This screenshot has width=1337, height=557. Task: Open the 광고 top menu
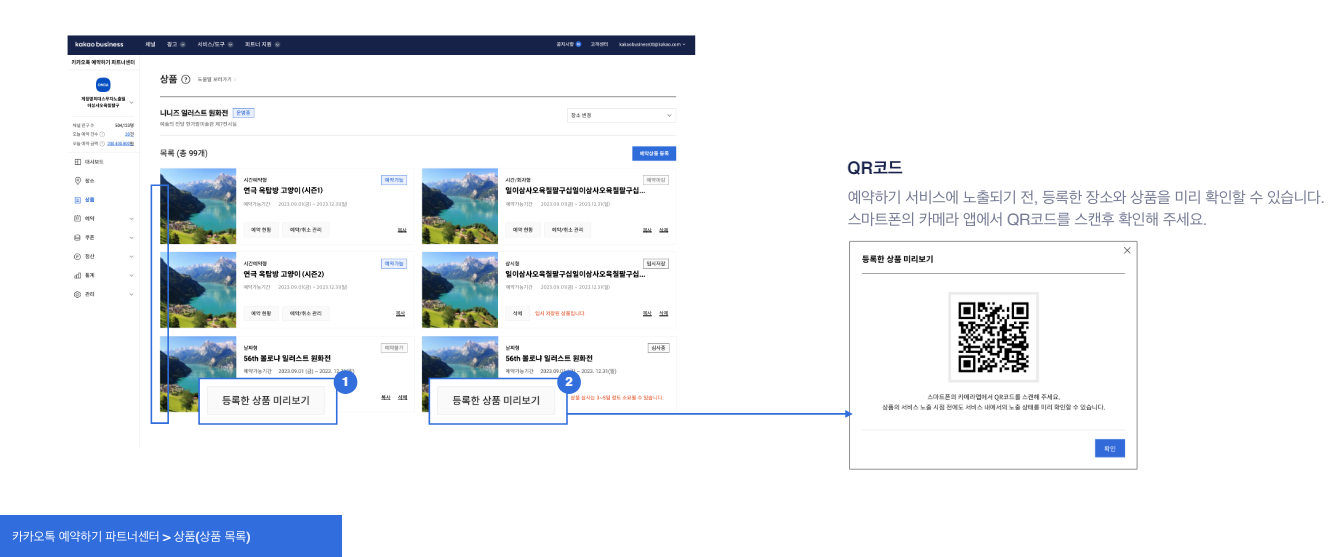pyautogui.click(x=175, y=44)
